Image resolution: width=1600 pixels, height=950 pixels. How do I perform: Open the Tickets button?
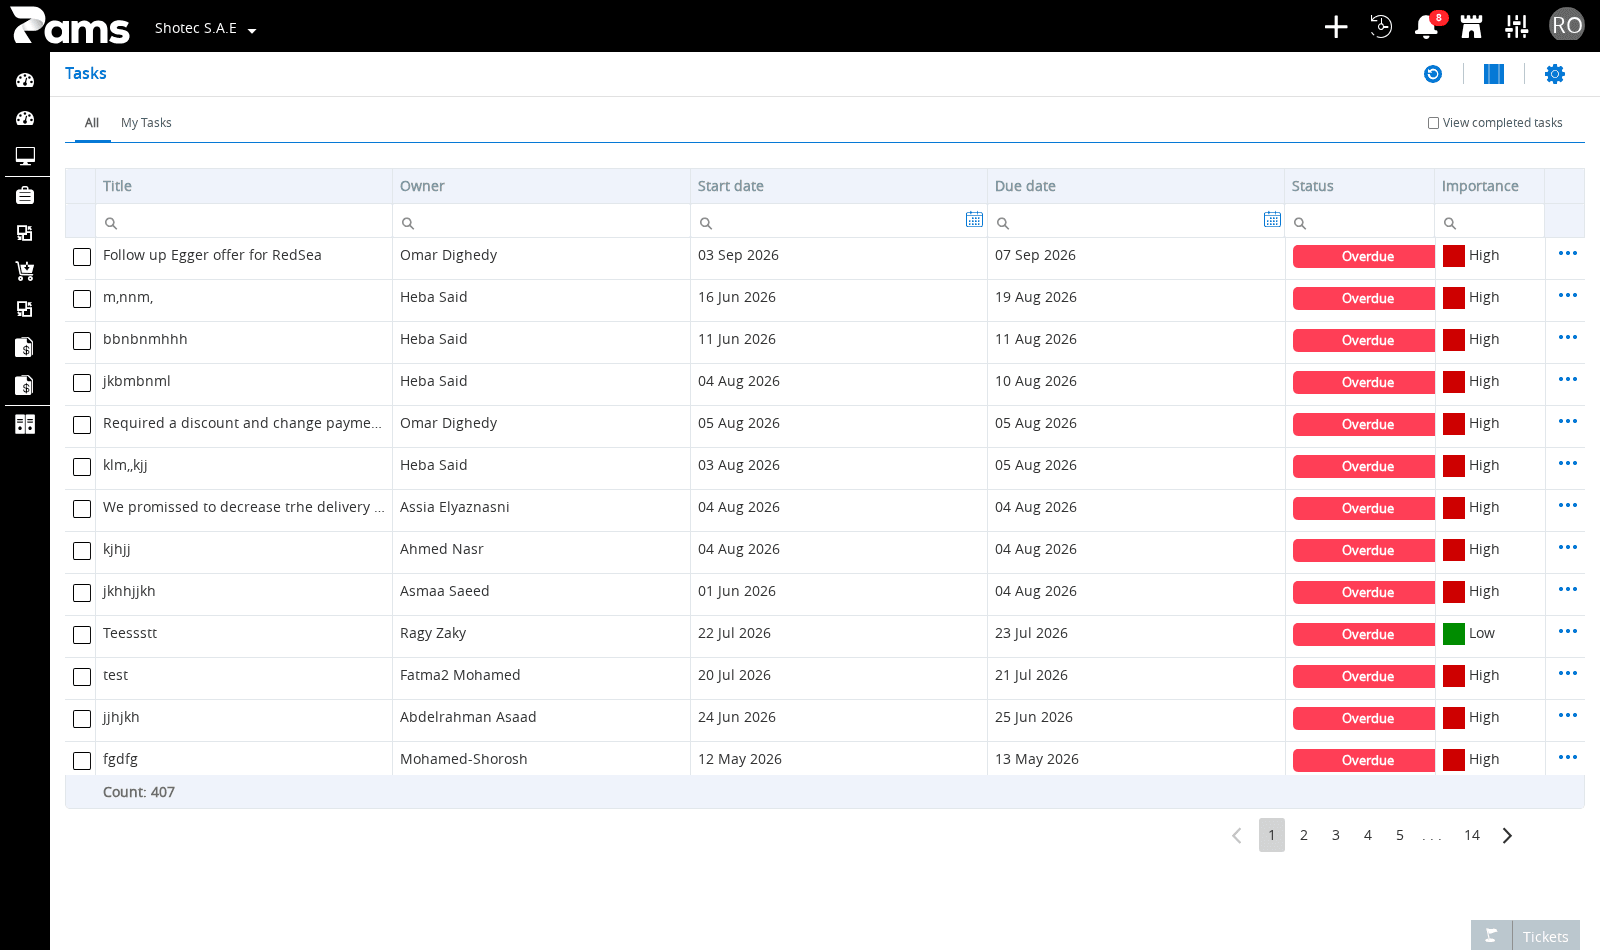coord(1546,937)
